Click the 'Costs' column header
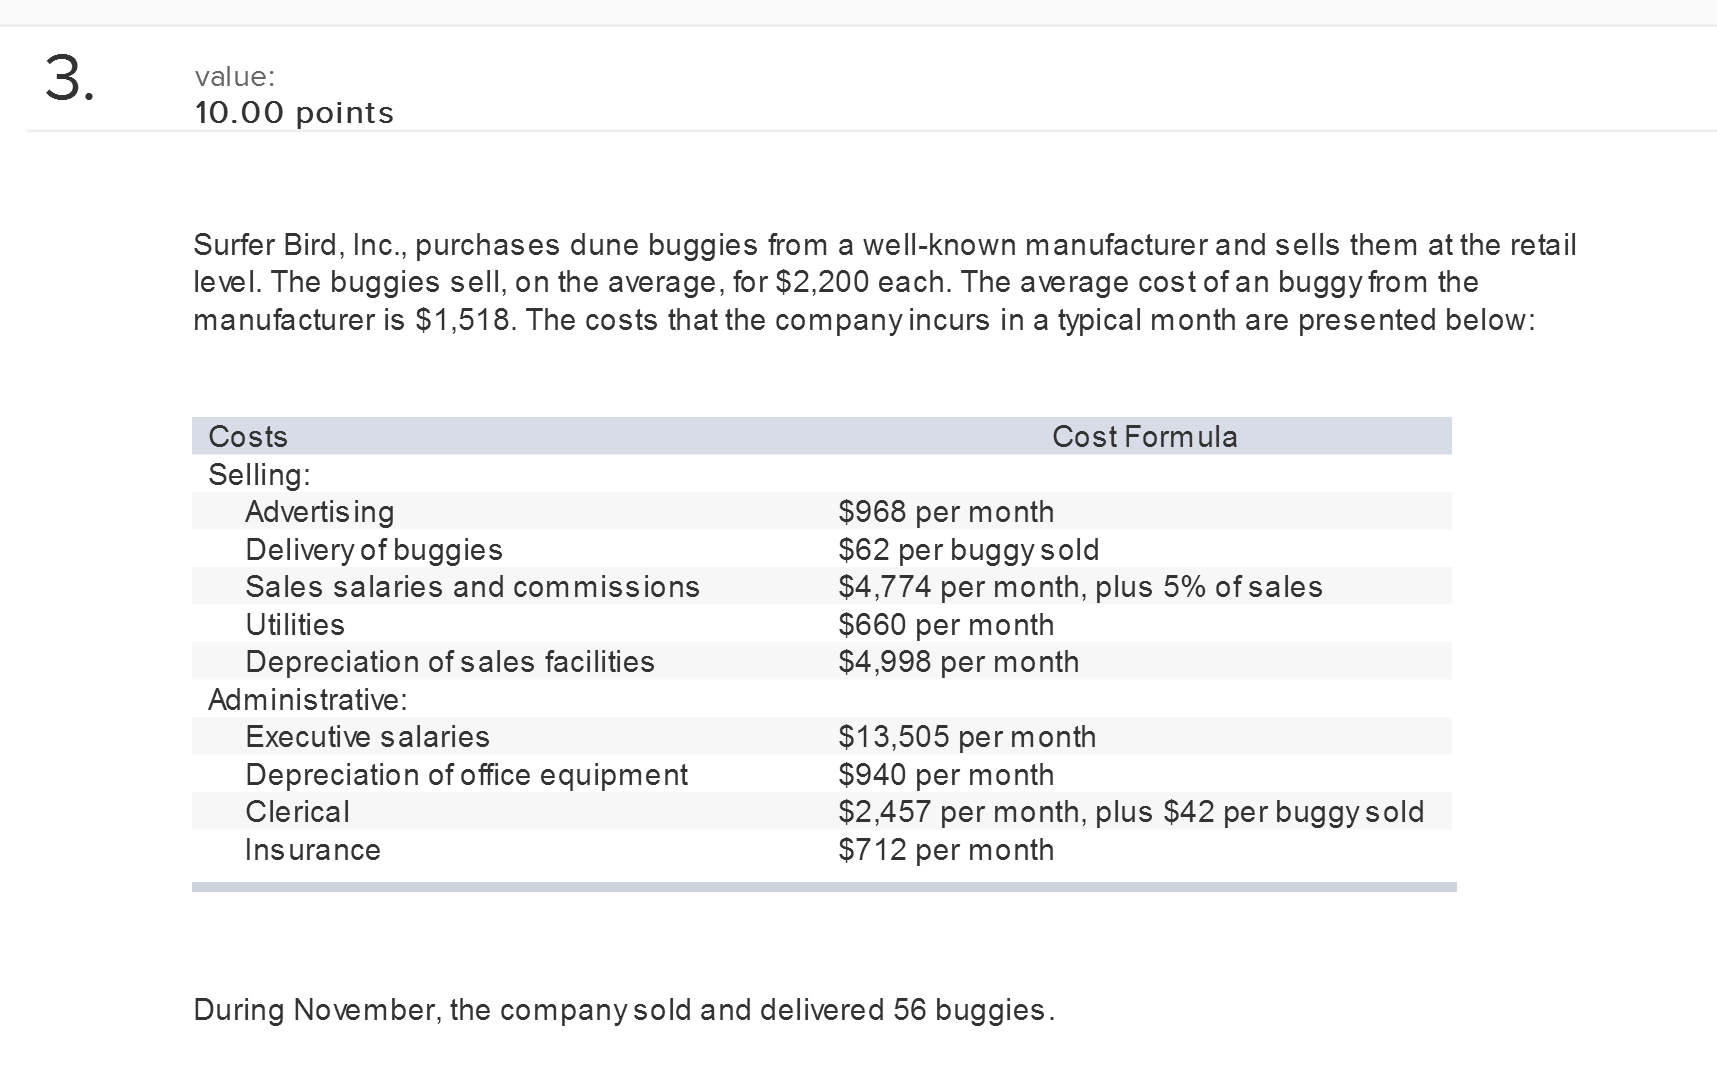 pos(248,436)
